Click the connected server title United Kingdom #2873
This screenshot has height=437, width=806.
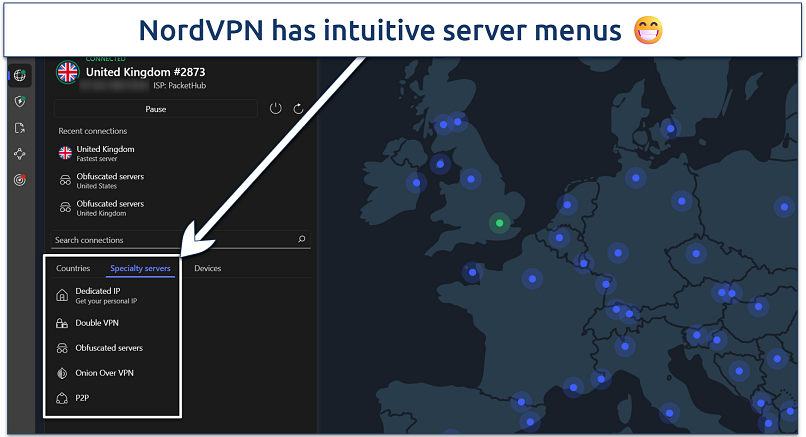pos(145,72)
